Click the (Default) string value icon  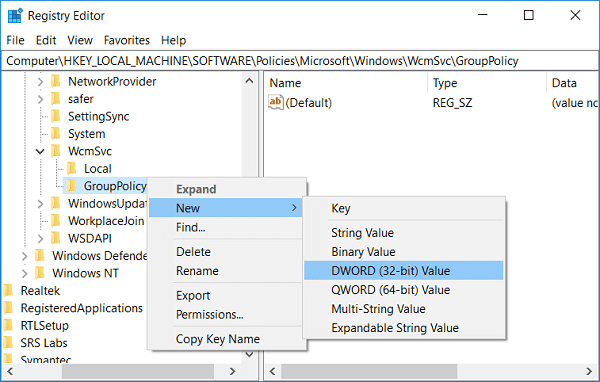coord(276,102)
